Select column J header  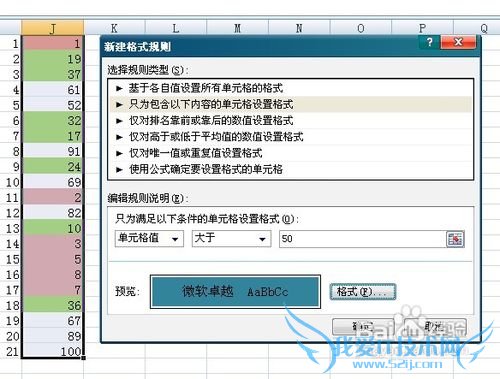(x=53, y=28)
